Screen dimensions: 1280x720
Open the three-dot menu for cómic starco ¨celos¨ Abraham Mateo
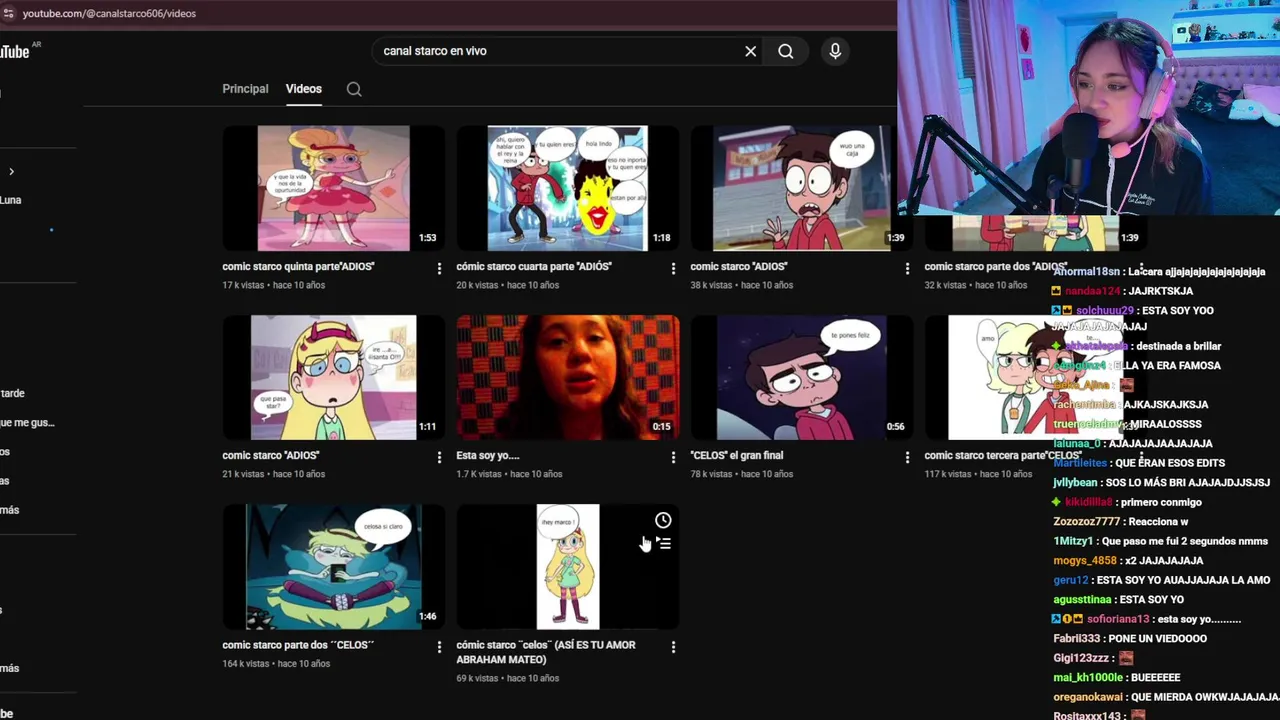coord(673,647)
